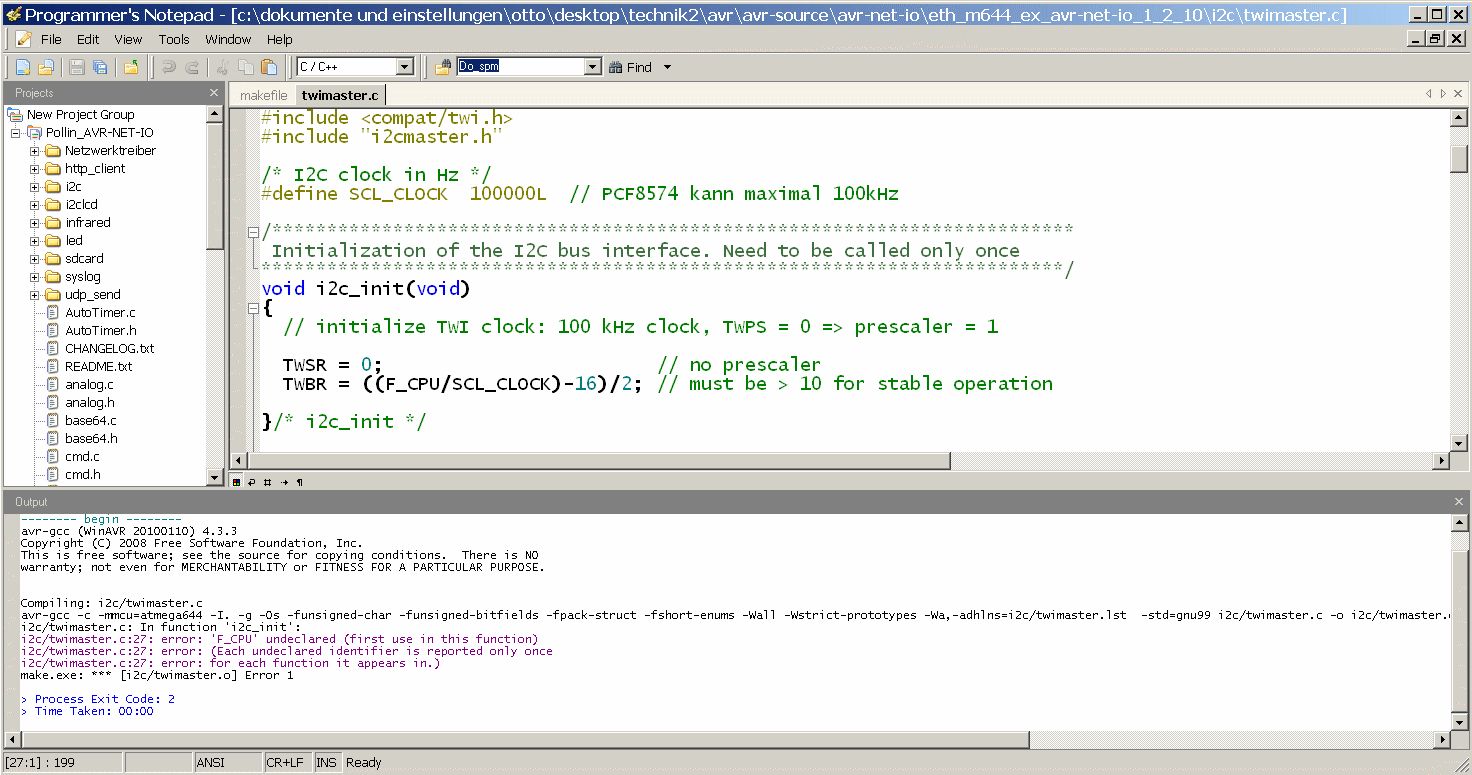Click the New document toolbar icon
The image size is (1472, 775).
click(22, 67)
